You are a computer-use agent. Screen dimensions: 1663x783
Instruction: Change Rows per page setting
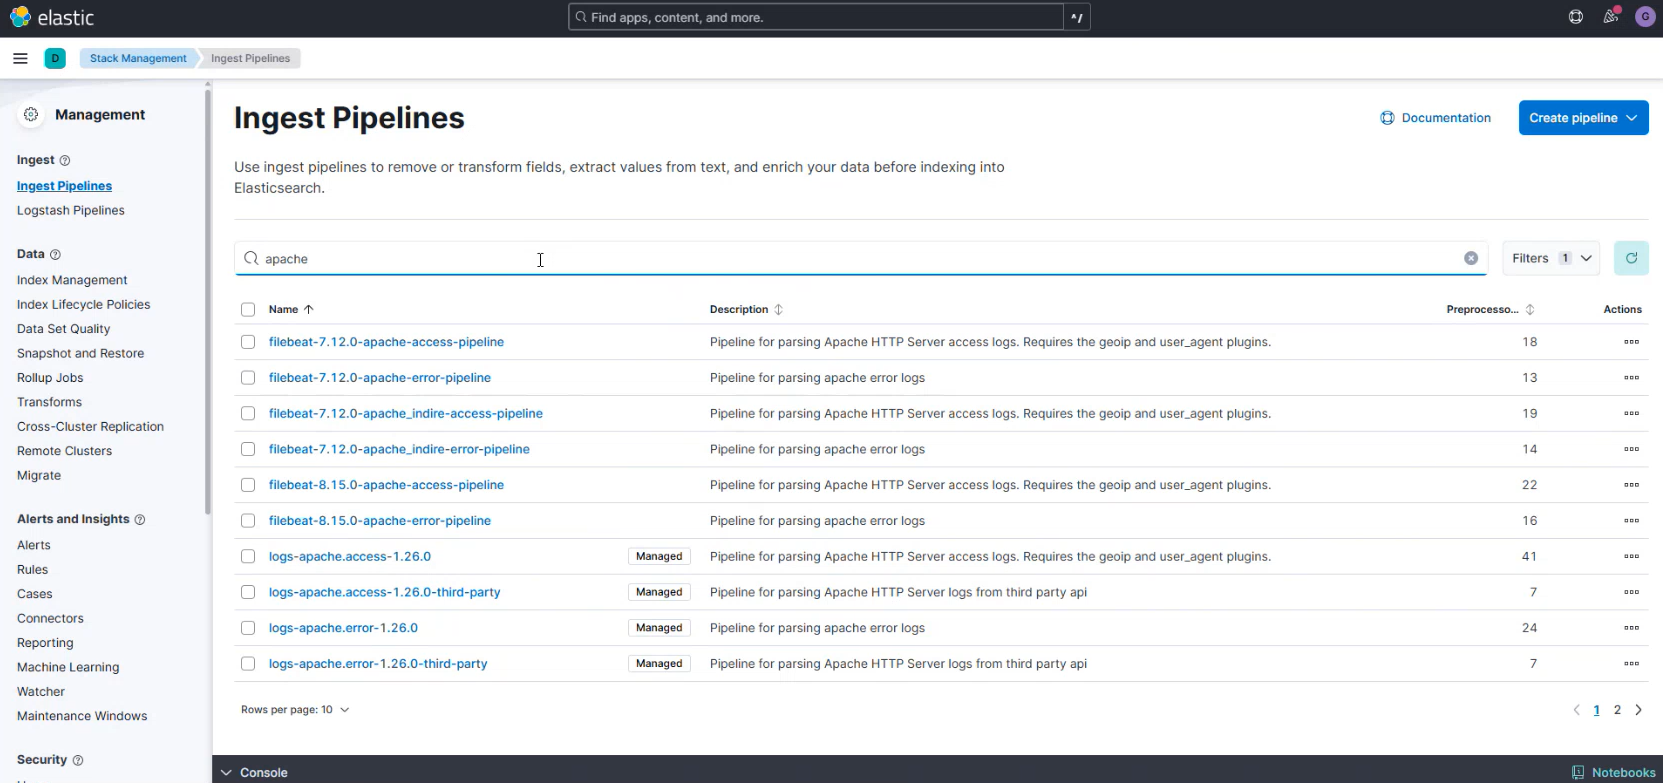click(295, 710)
